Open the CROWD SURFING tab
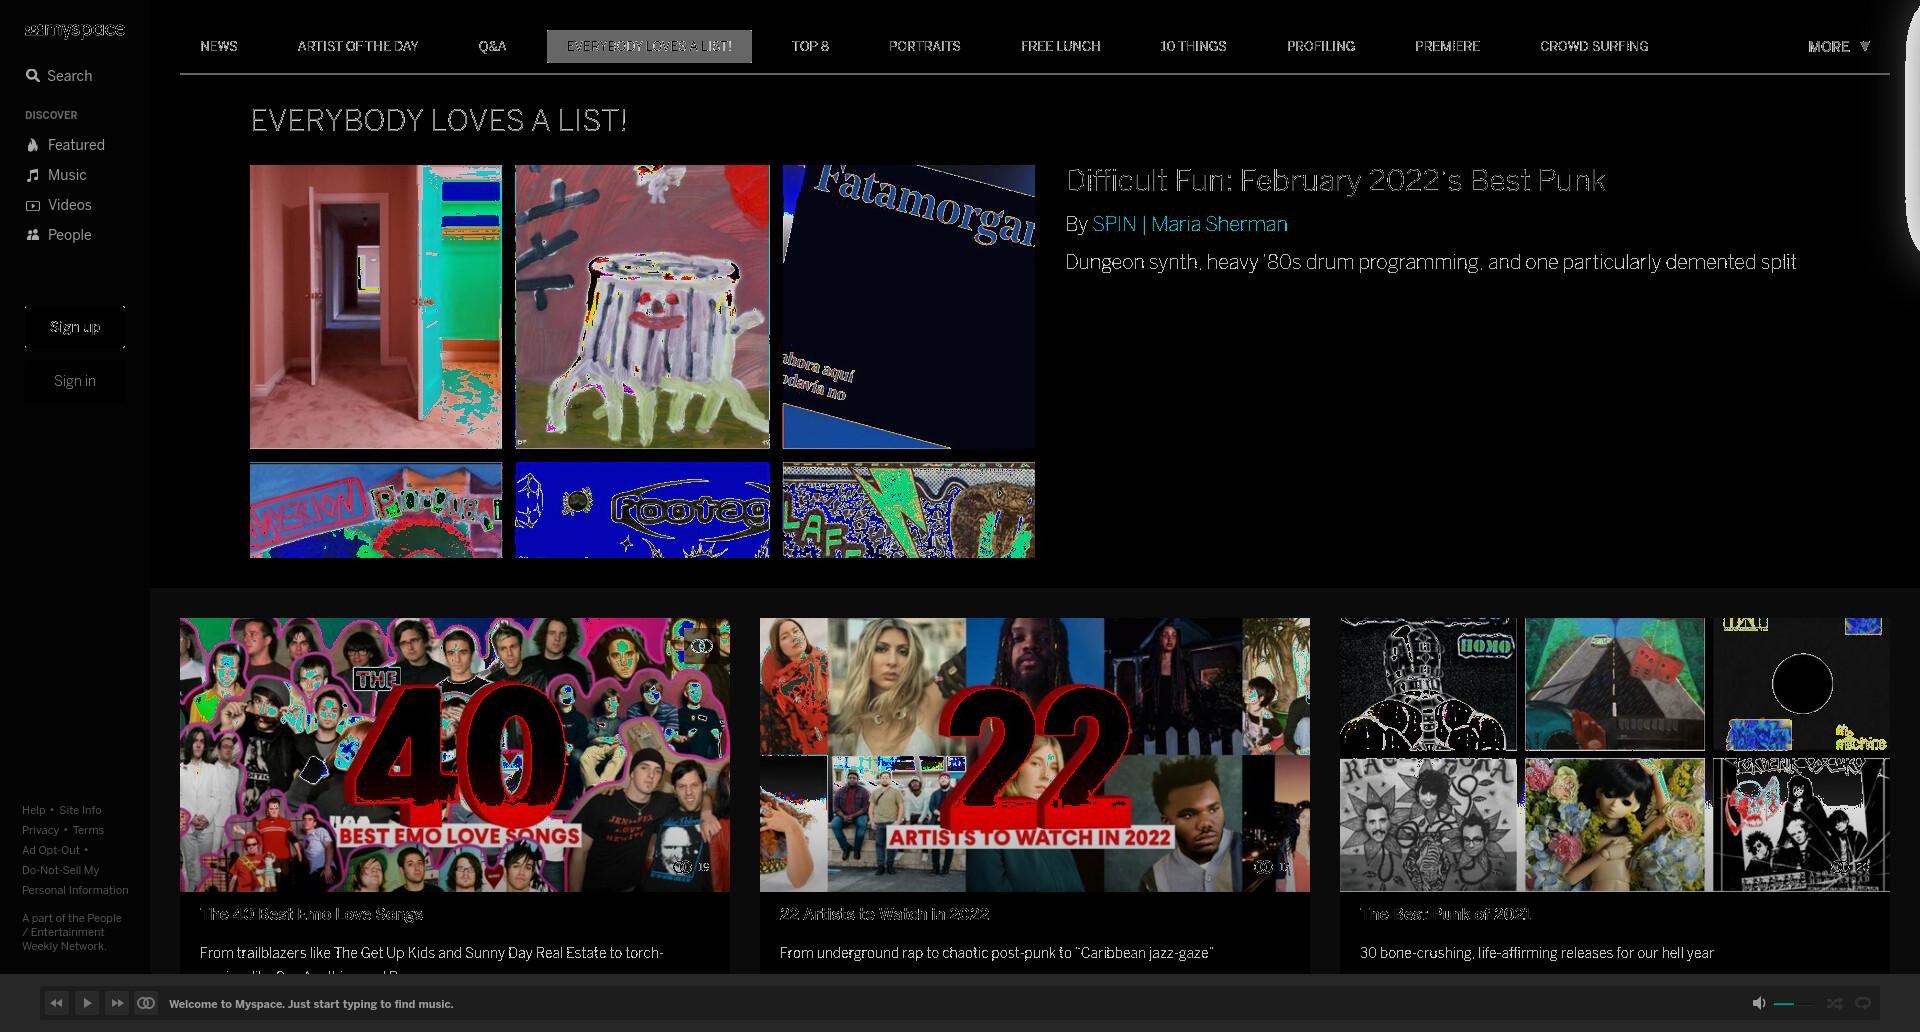This screenshot has height=1032, width=1920. (x=1594, y=46)
